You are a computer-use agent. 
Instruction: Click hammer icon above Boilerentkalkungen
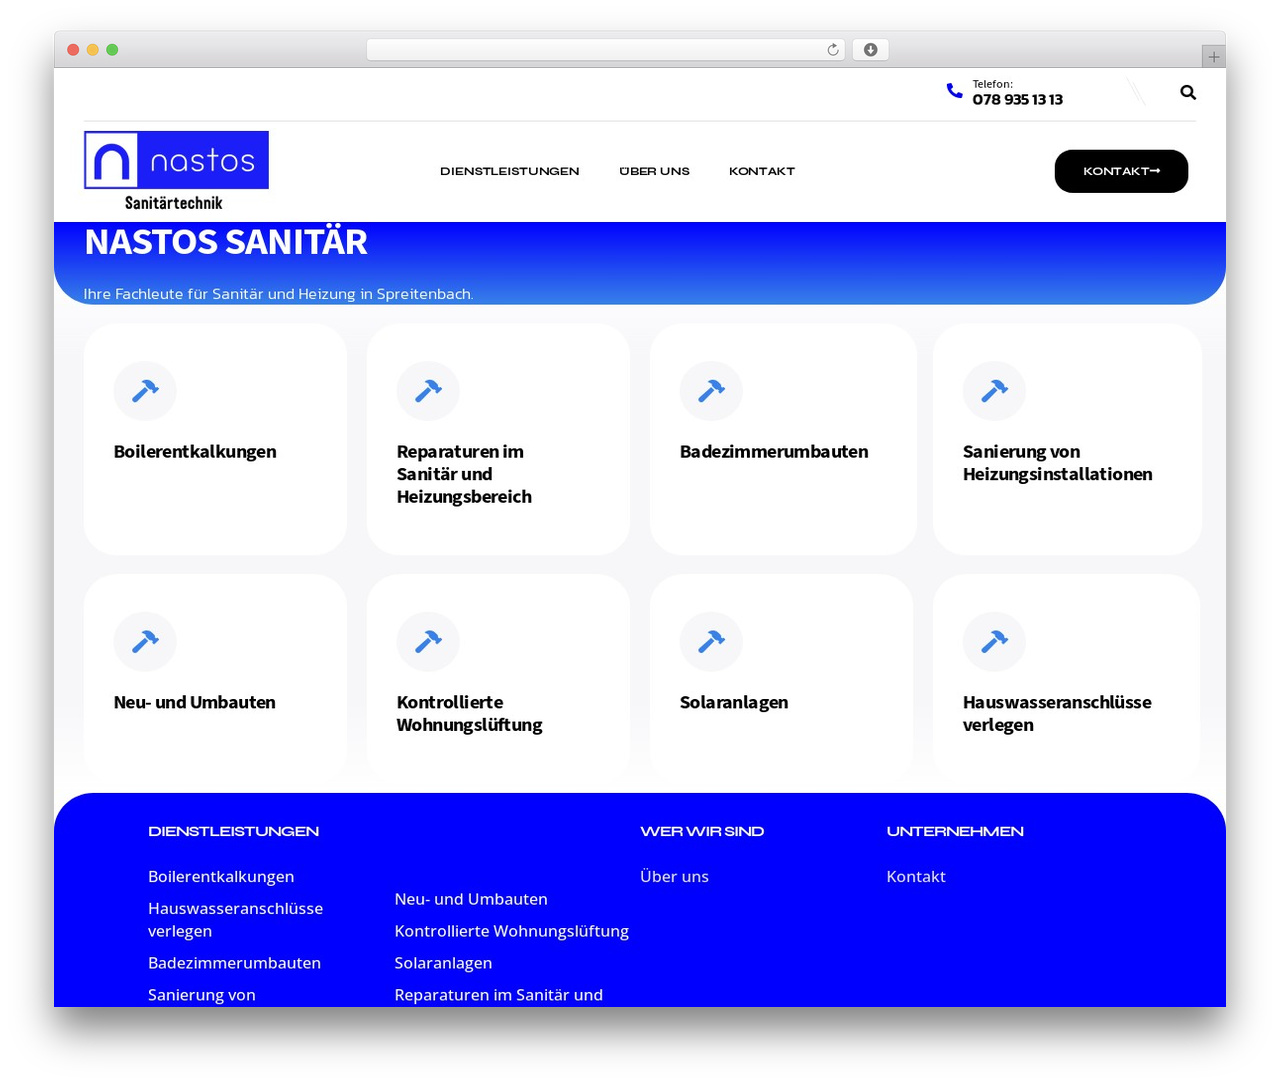pyautogui.click(x=145, y=390)
